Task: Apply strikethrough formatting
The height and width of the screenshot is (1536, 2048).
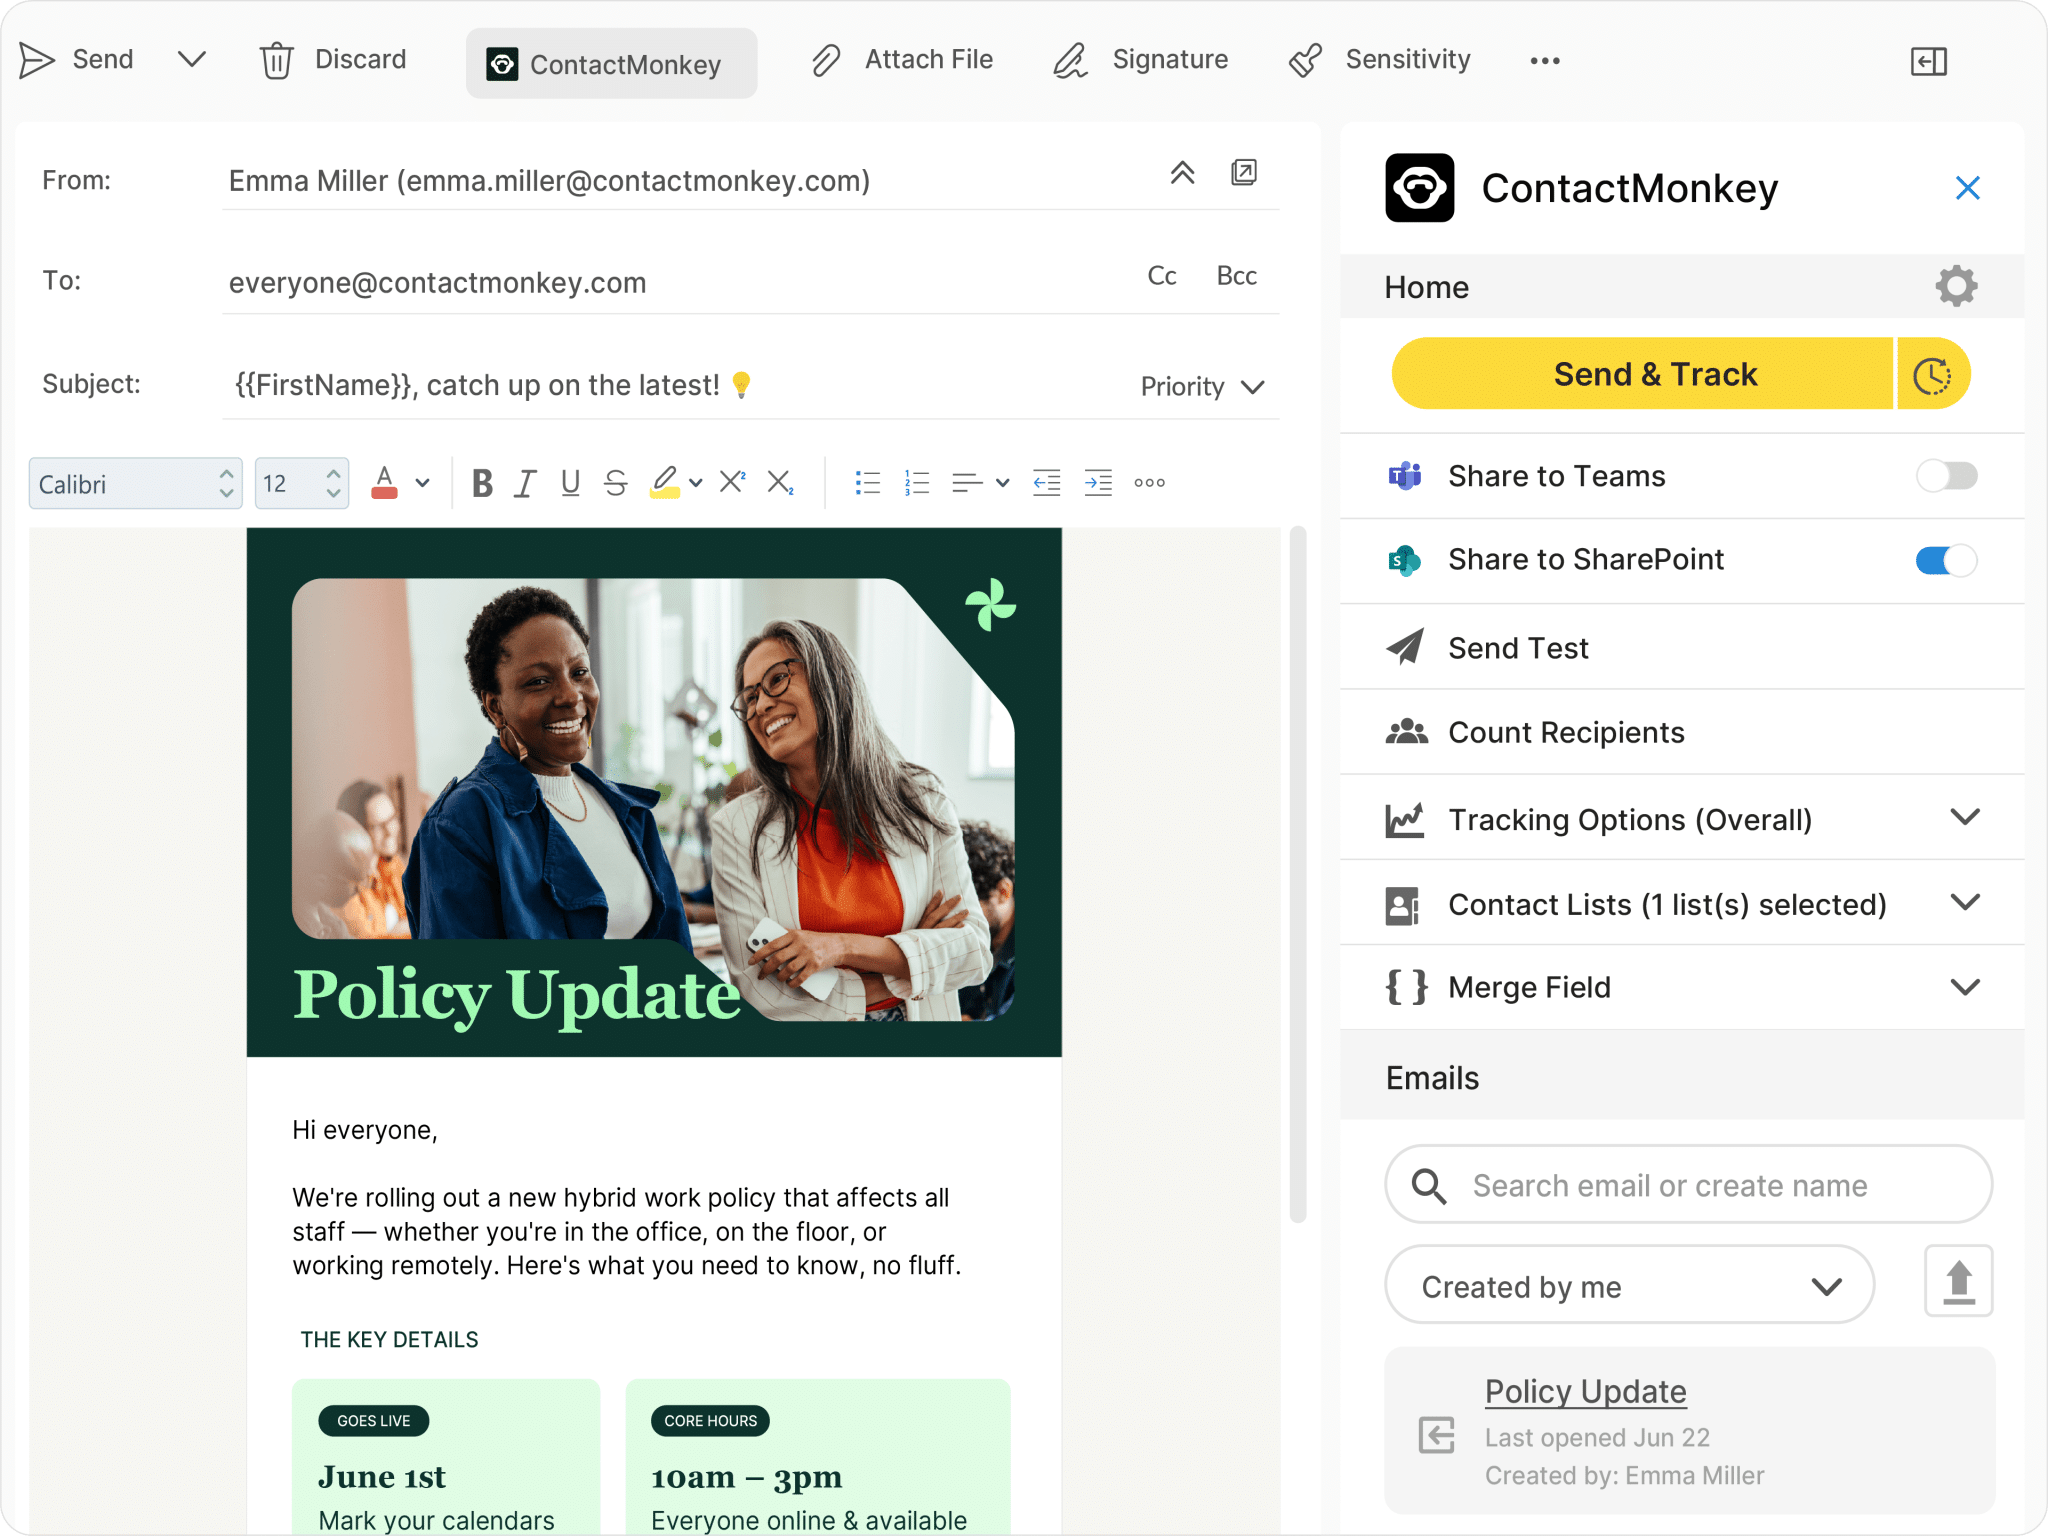Action: pyautogui.click(x=616, y=483)
